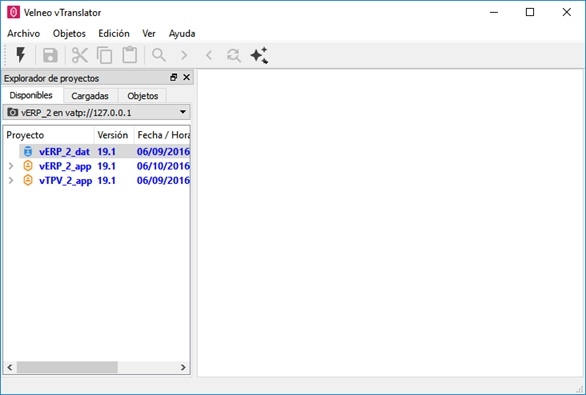Expand the vERP_2_app project node
The image size is (586, 395).
(x=11, y=166)
